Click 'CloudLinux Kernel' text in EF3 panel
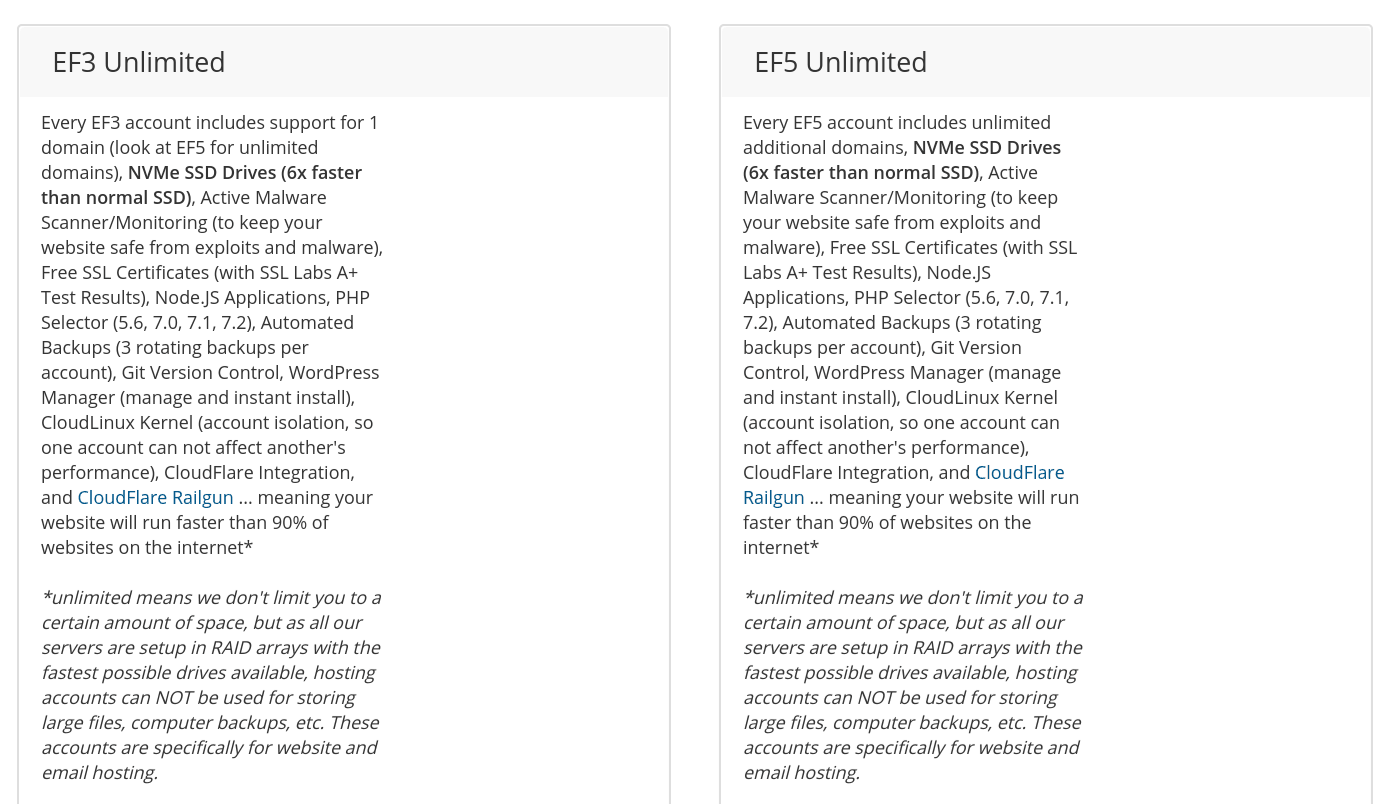Viewport: 1393px width, 804px height. [117, 422]
